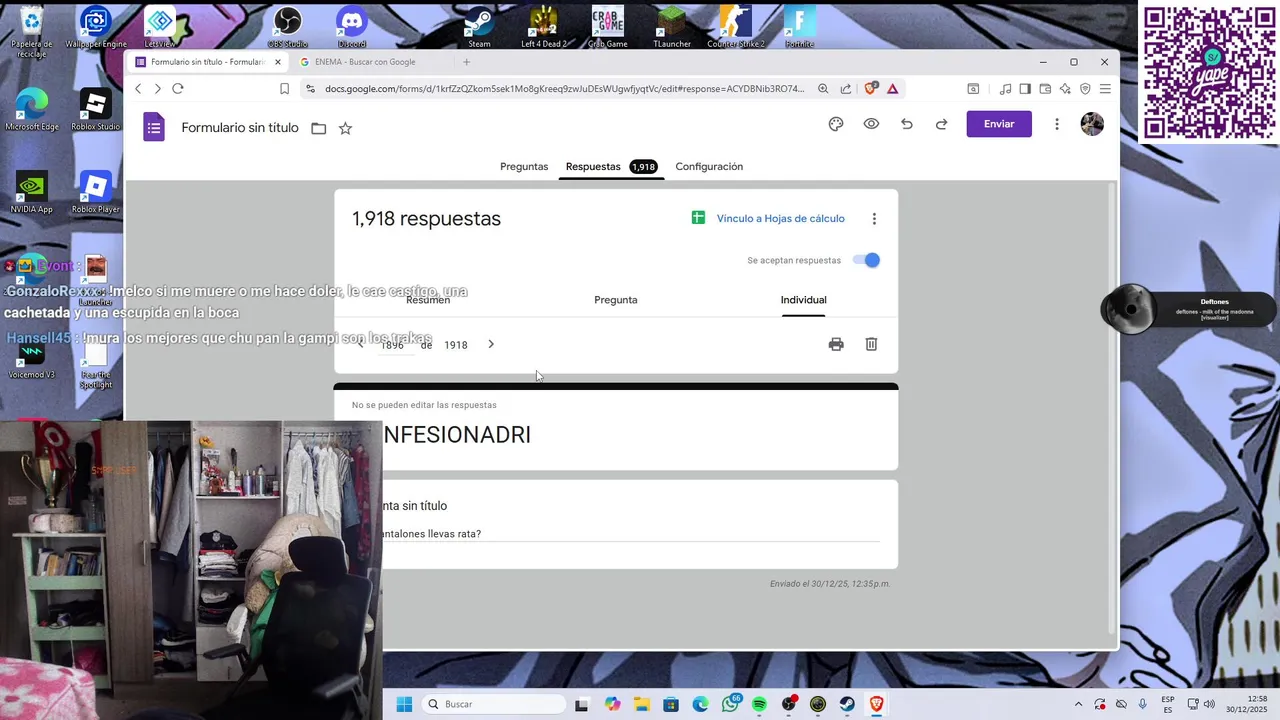Delete the current response trash icon
This screenshot has height=720, width=1280.
(871, 344)
